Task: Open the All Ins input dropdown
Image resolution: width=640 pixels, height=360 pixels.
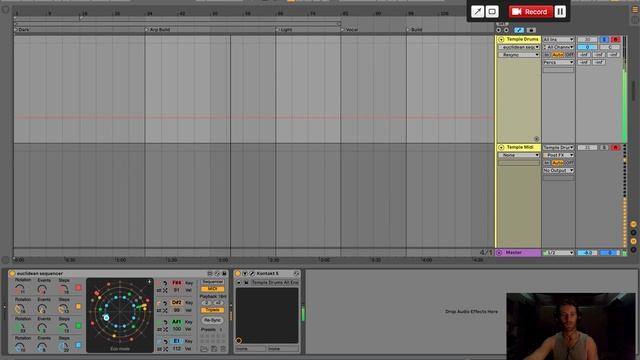Action: click(x=558, y=39)
